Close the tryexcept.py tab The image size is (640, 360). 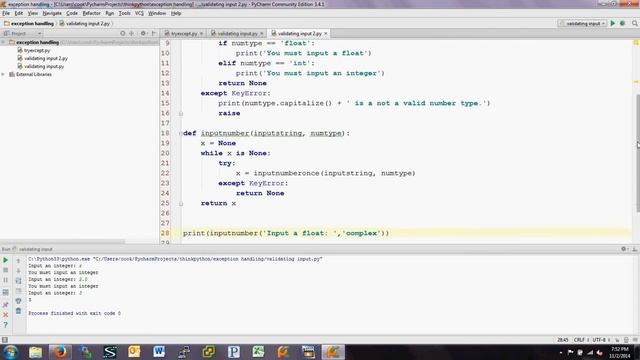click(x=201, y=33)
